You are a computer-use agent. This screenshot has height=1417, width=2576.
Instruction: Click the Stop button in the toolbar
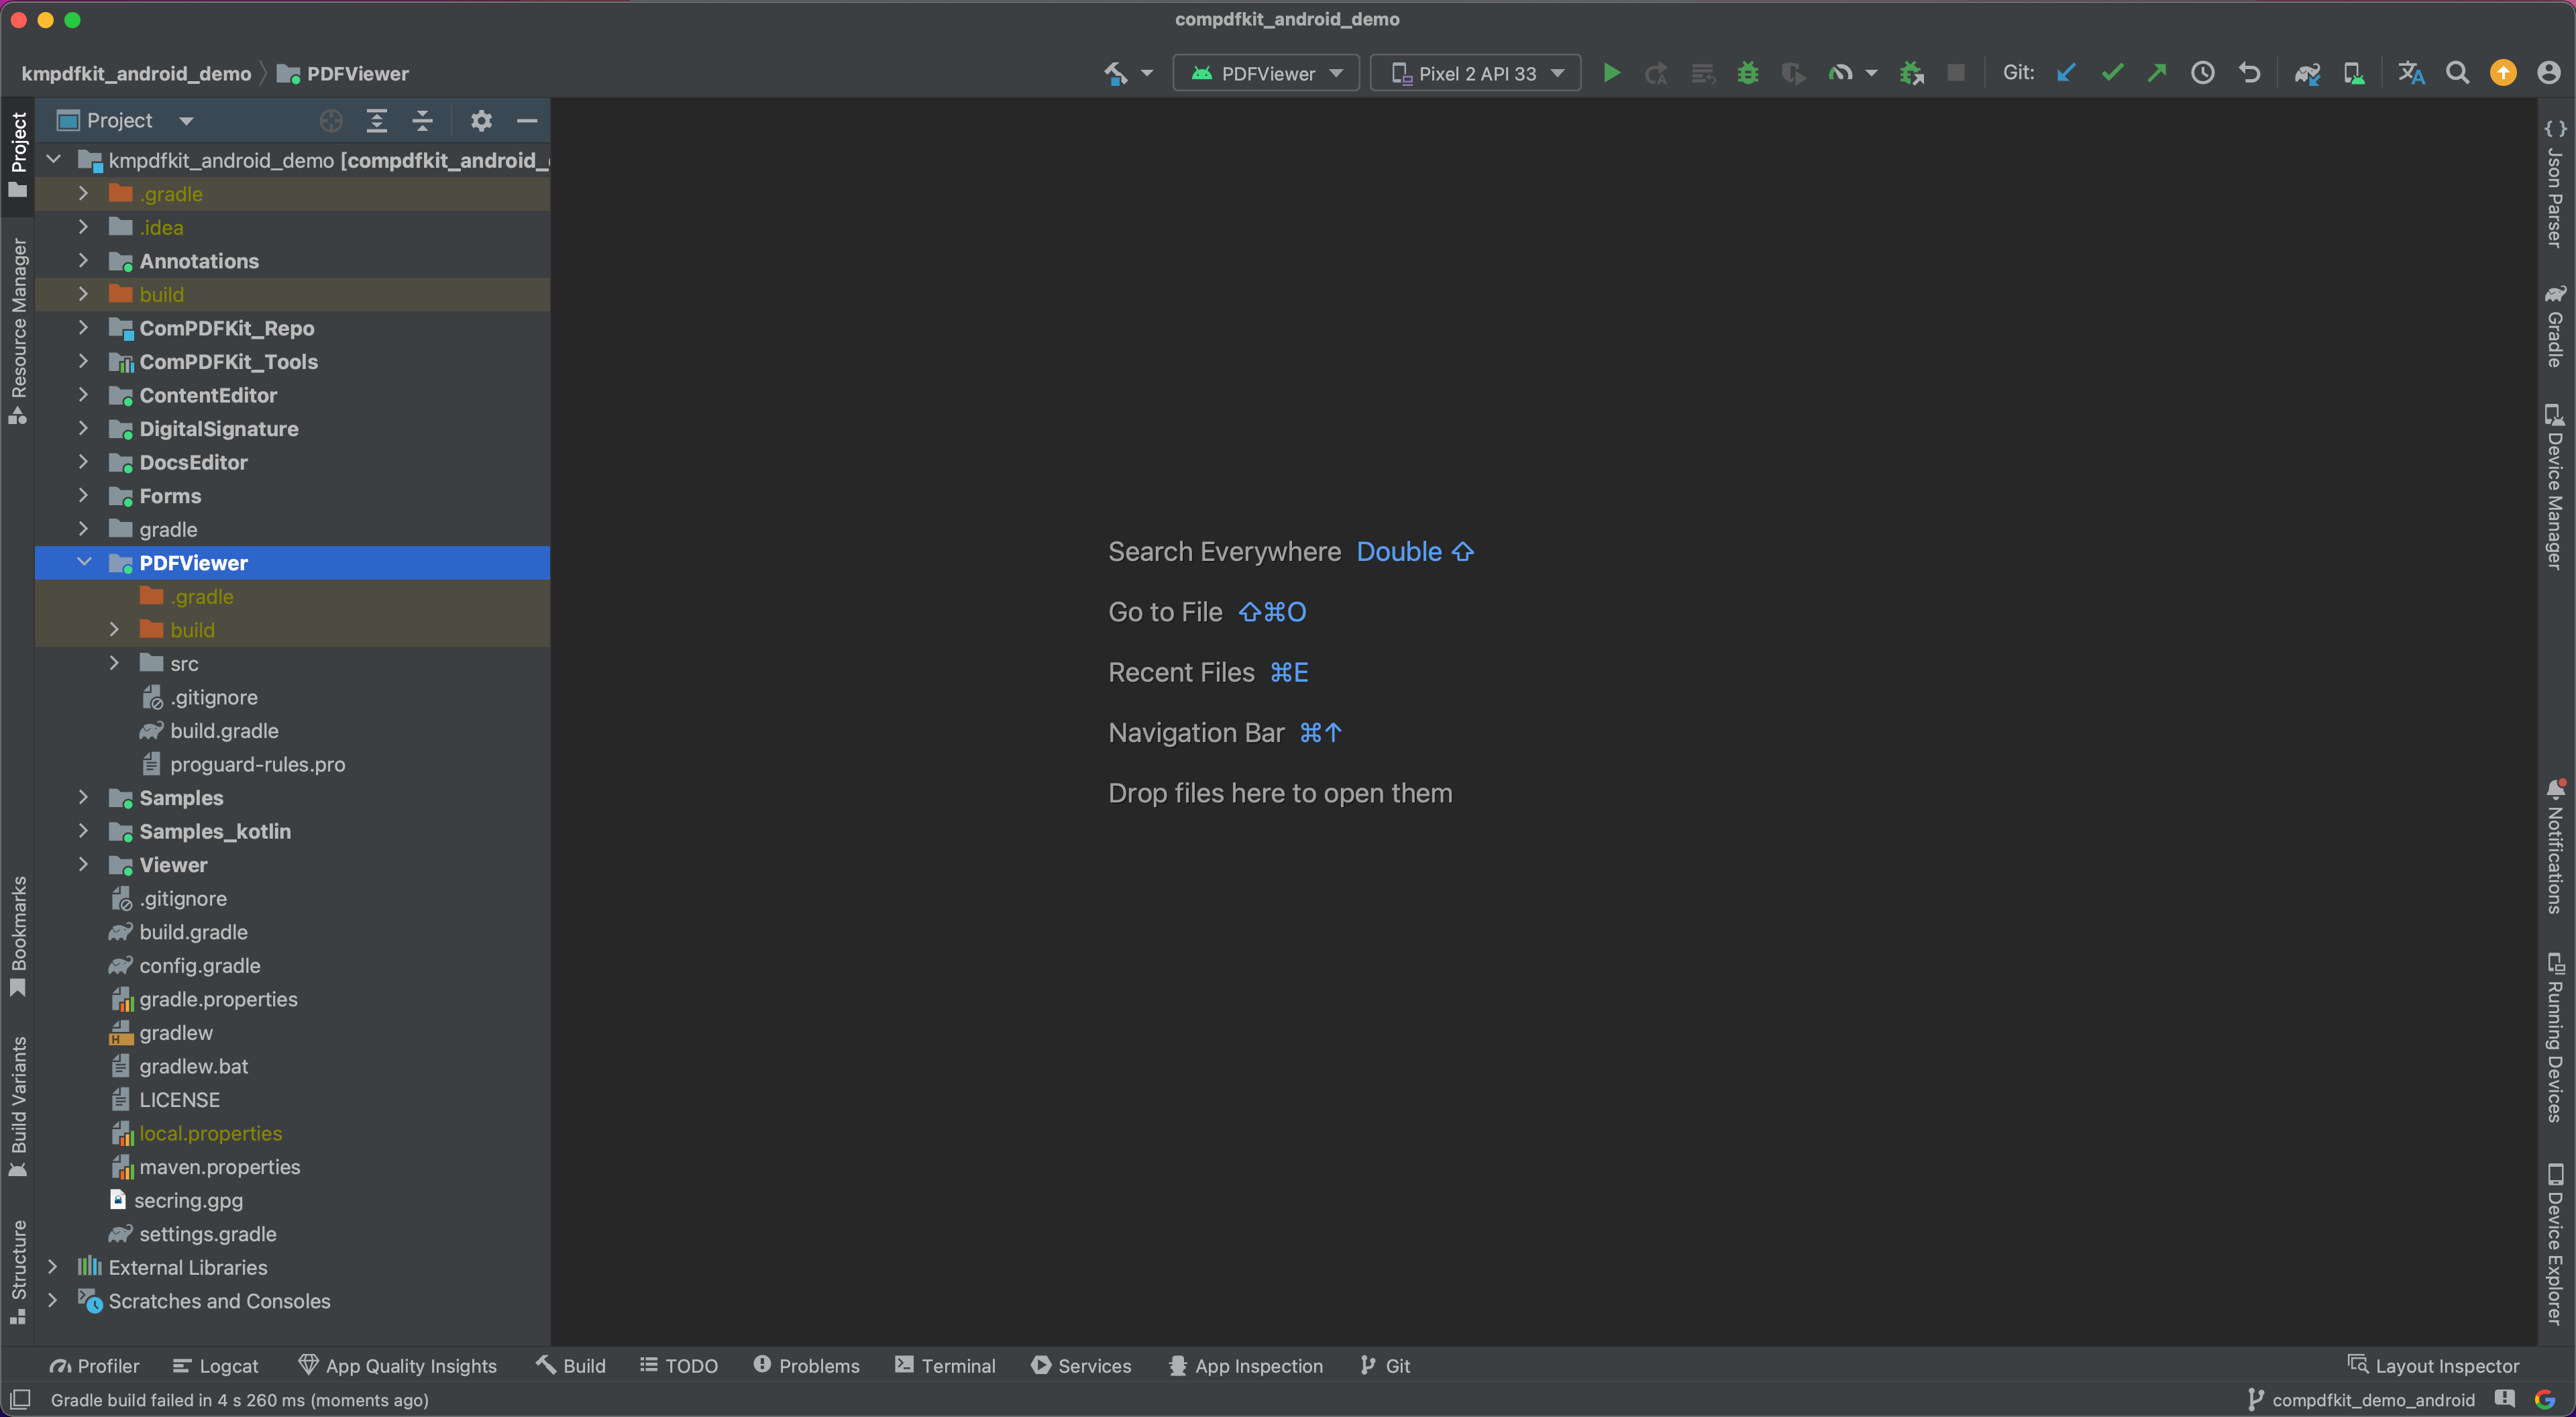1956,73
